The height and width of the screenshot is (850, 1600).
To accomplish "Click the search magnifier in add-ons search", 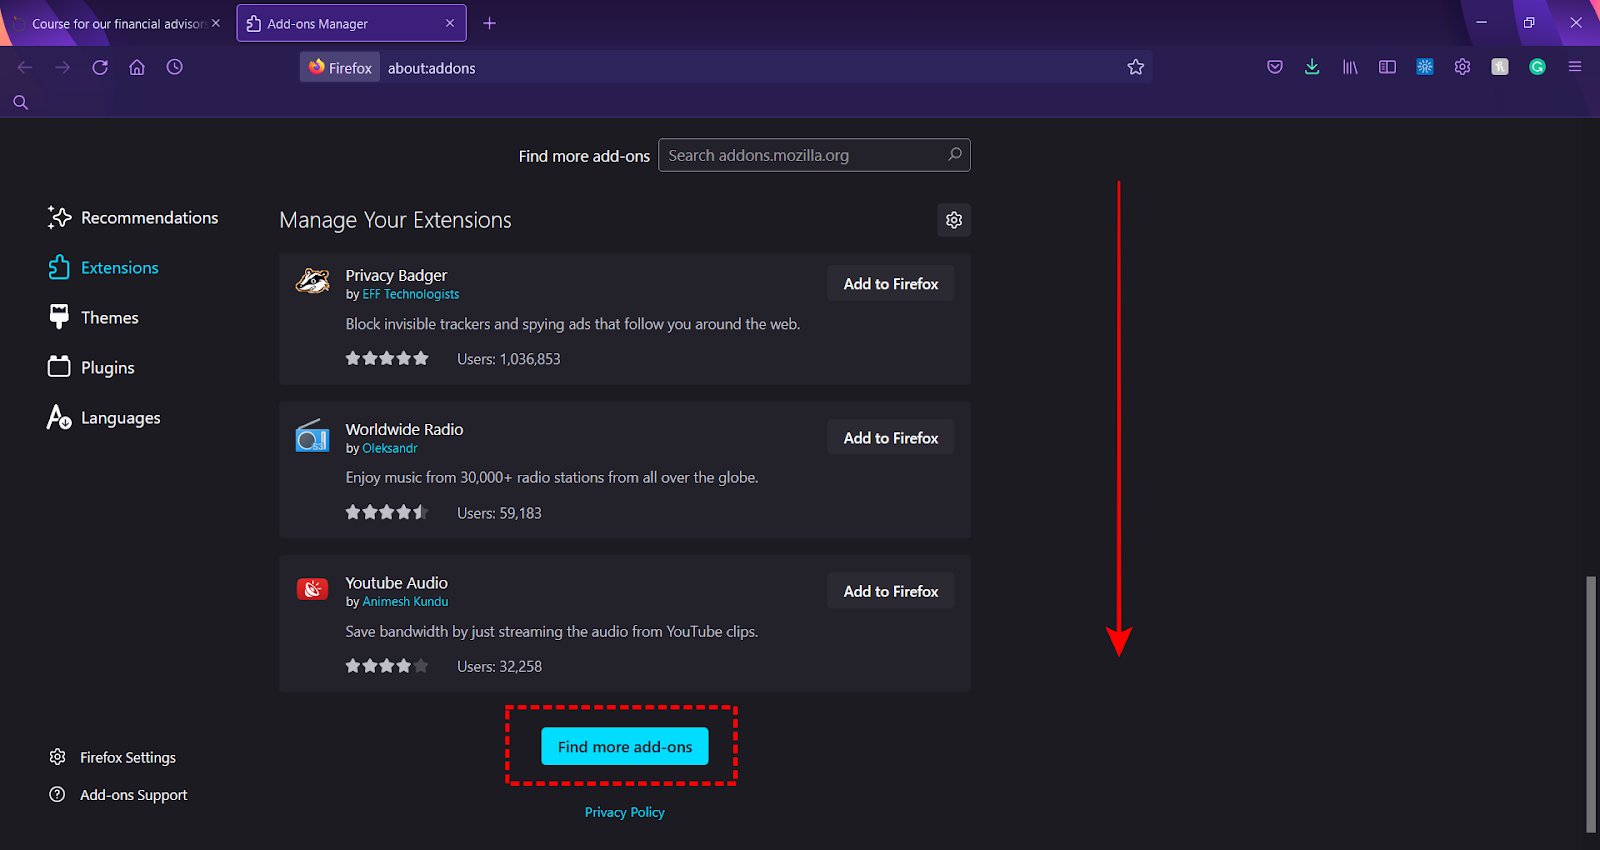I will [955, 155].
